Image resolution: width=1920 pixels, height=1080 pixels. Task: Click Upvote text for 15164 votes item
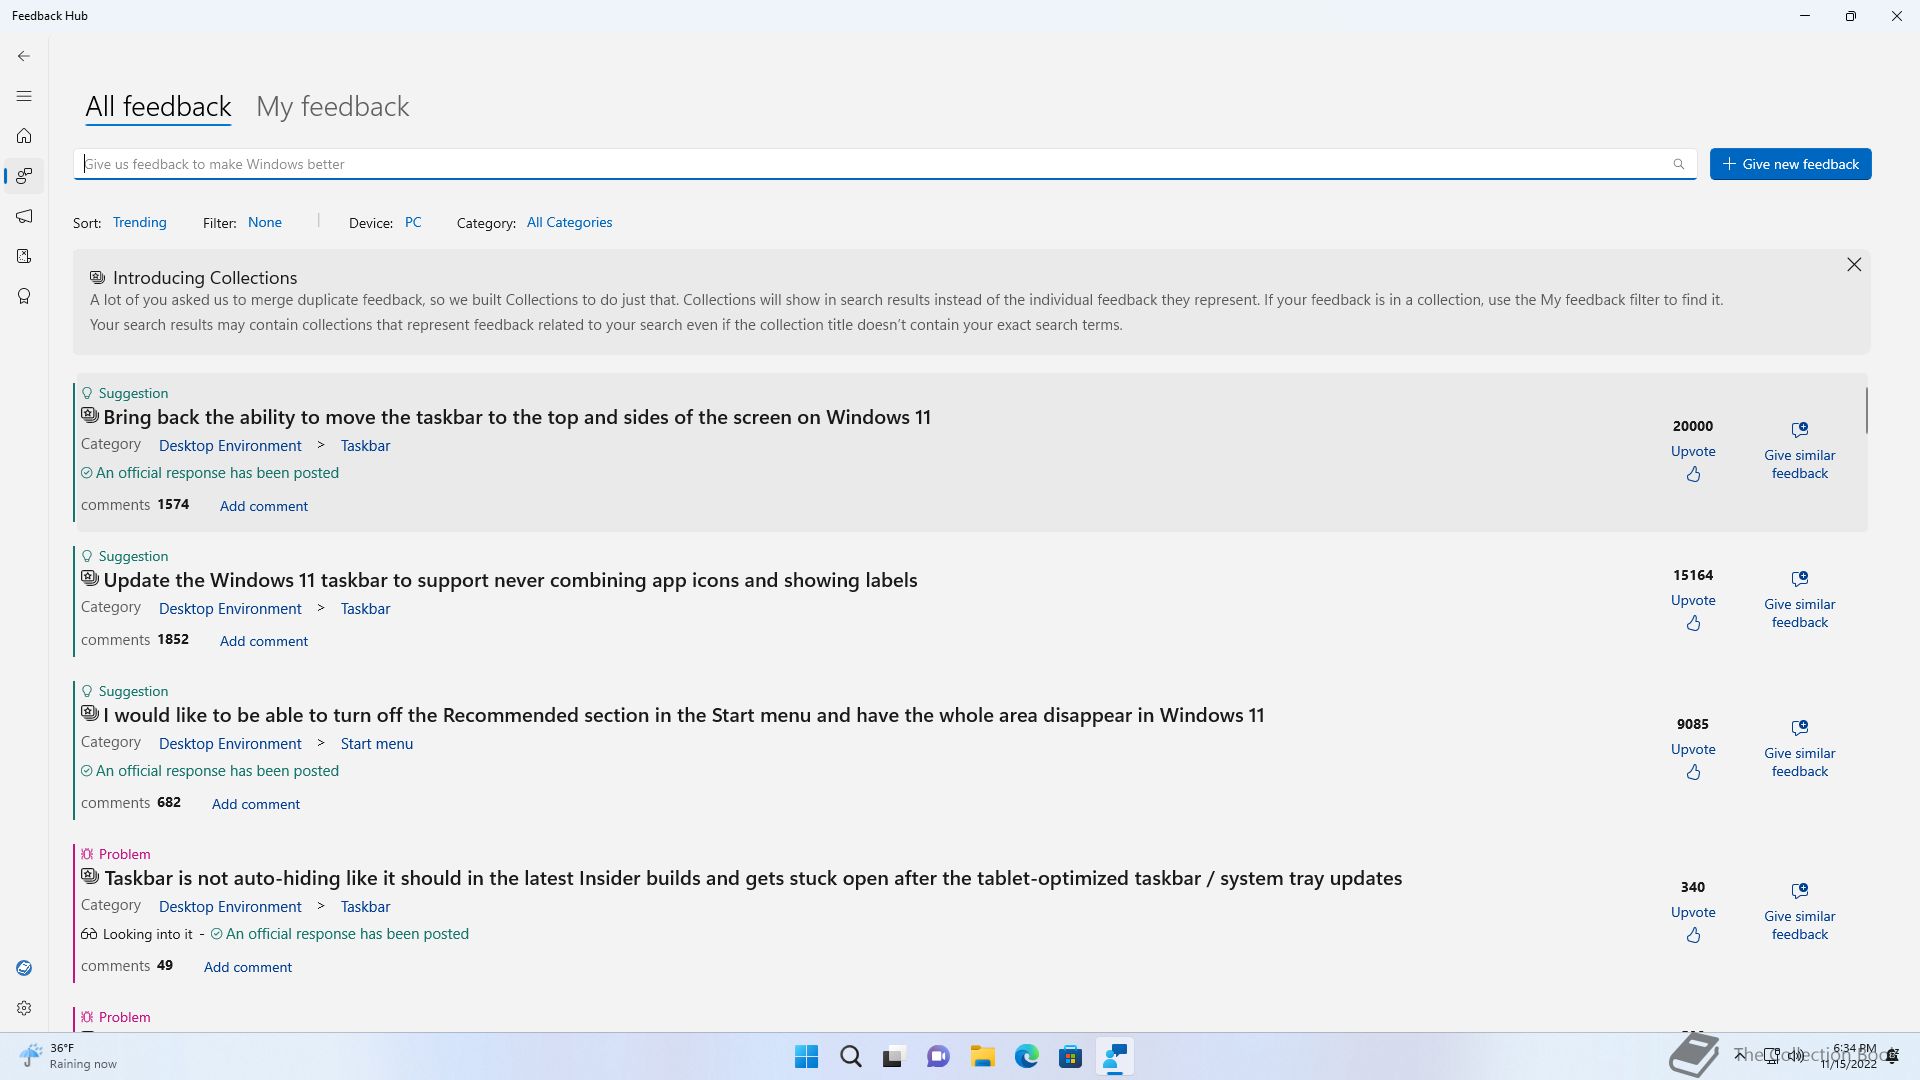(x=1693, y=600)
